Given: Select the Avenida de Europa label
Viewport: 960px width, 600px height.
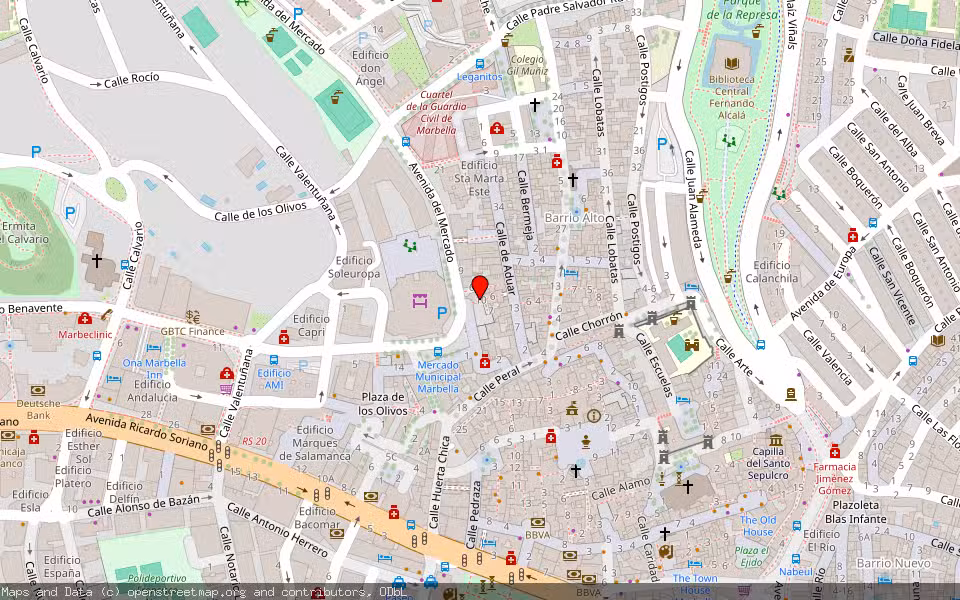Looking at the screenshot, I should (823, 283).
